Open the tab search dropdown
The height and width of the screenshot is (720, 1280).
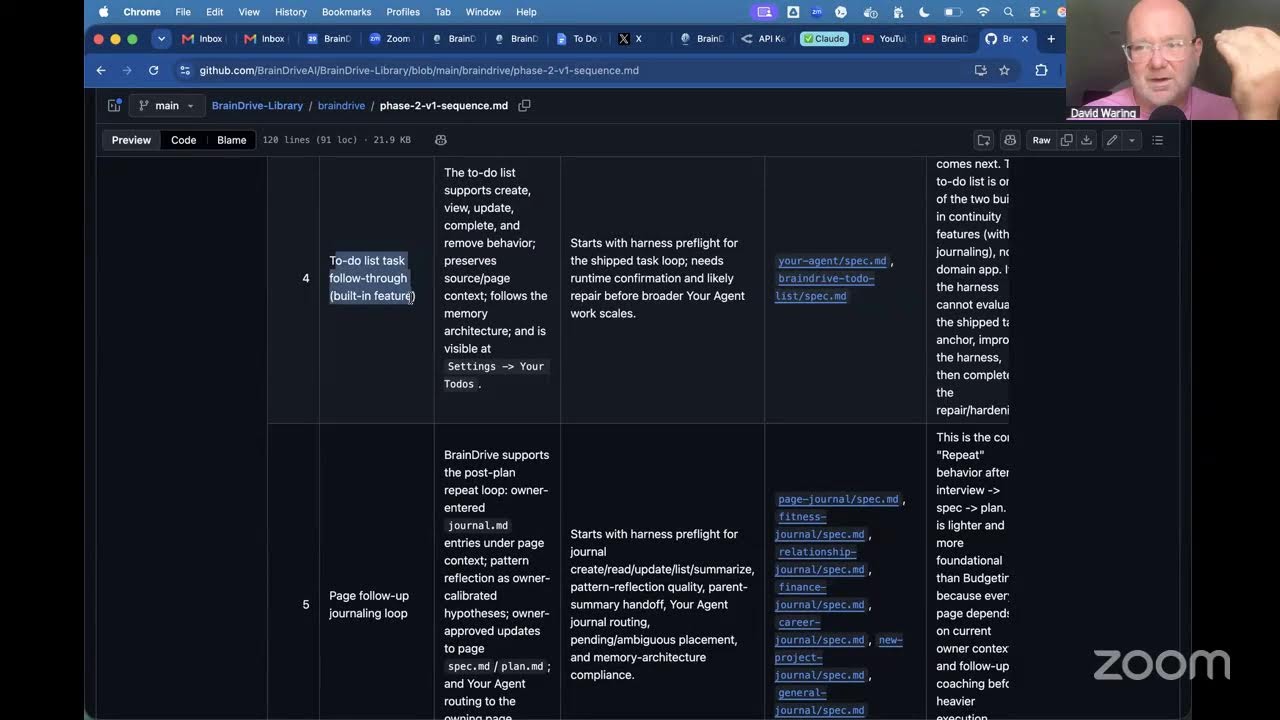161,39
